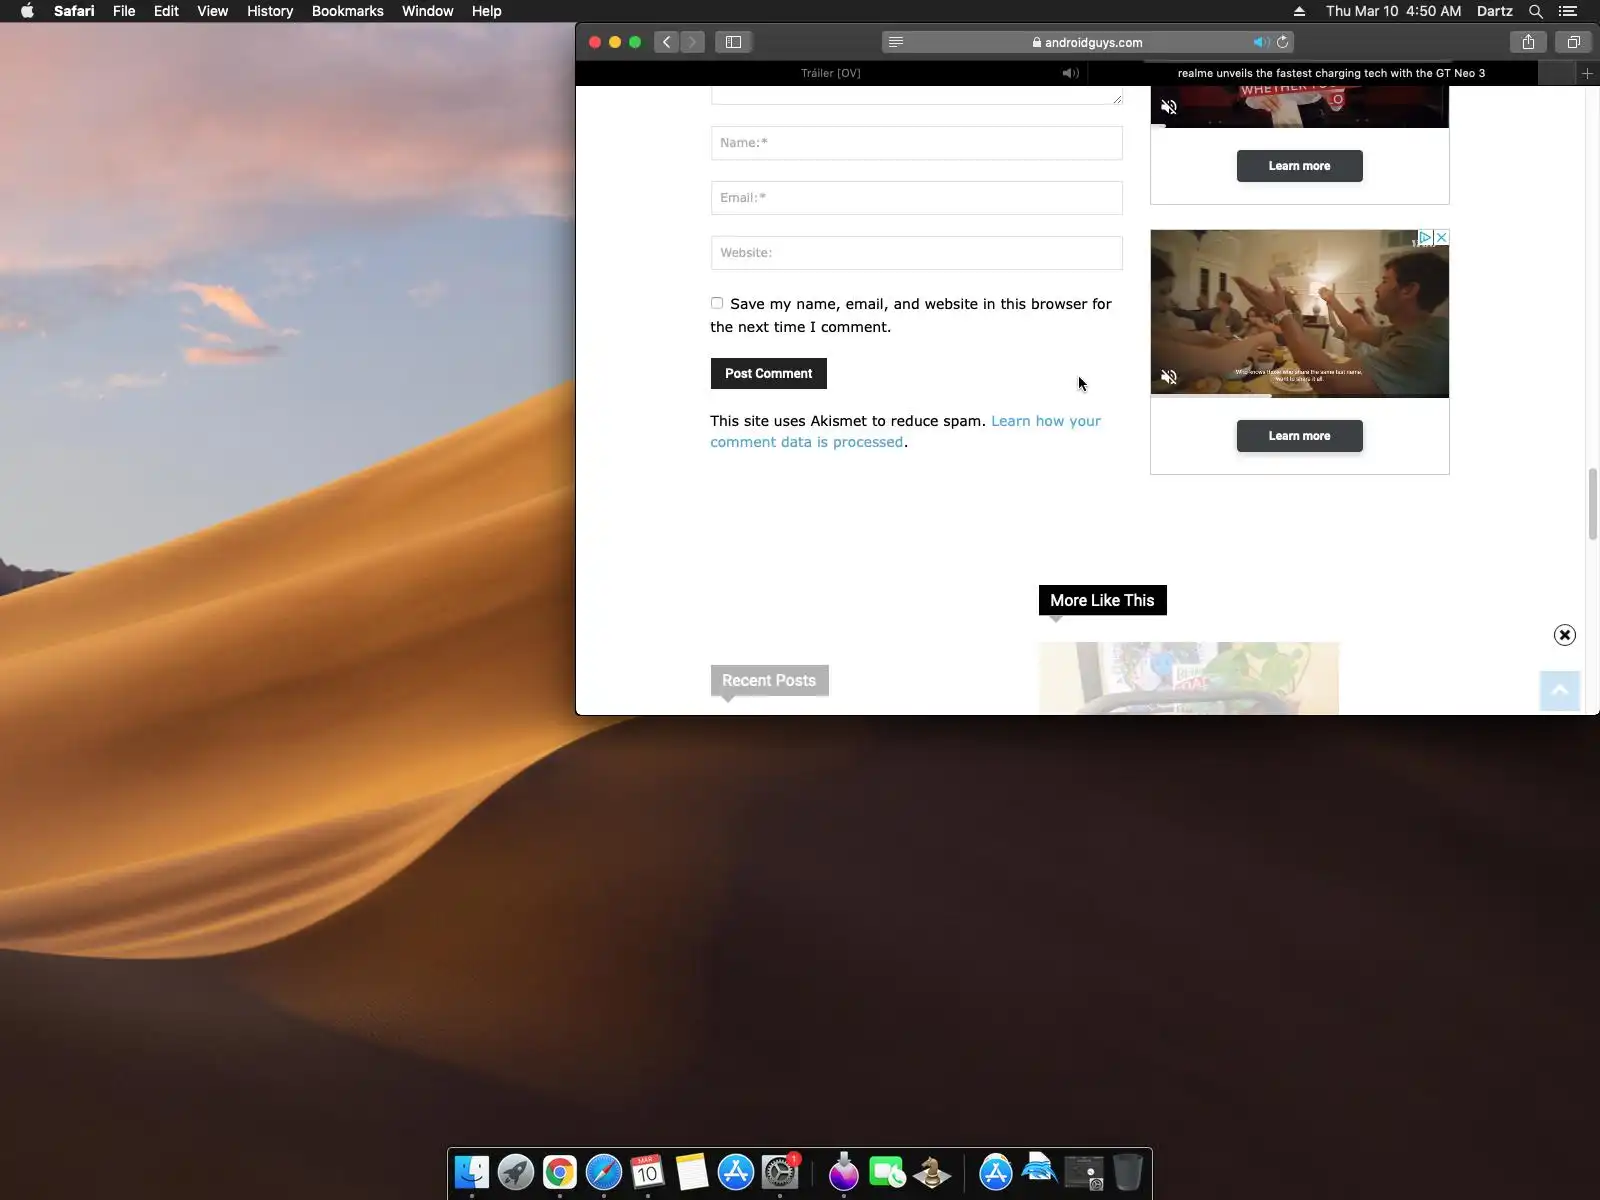This screenshot has width=1600, height=1200.
Task: Focus the androidguys.com address bar
Action: pos(1087,42)
